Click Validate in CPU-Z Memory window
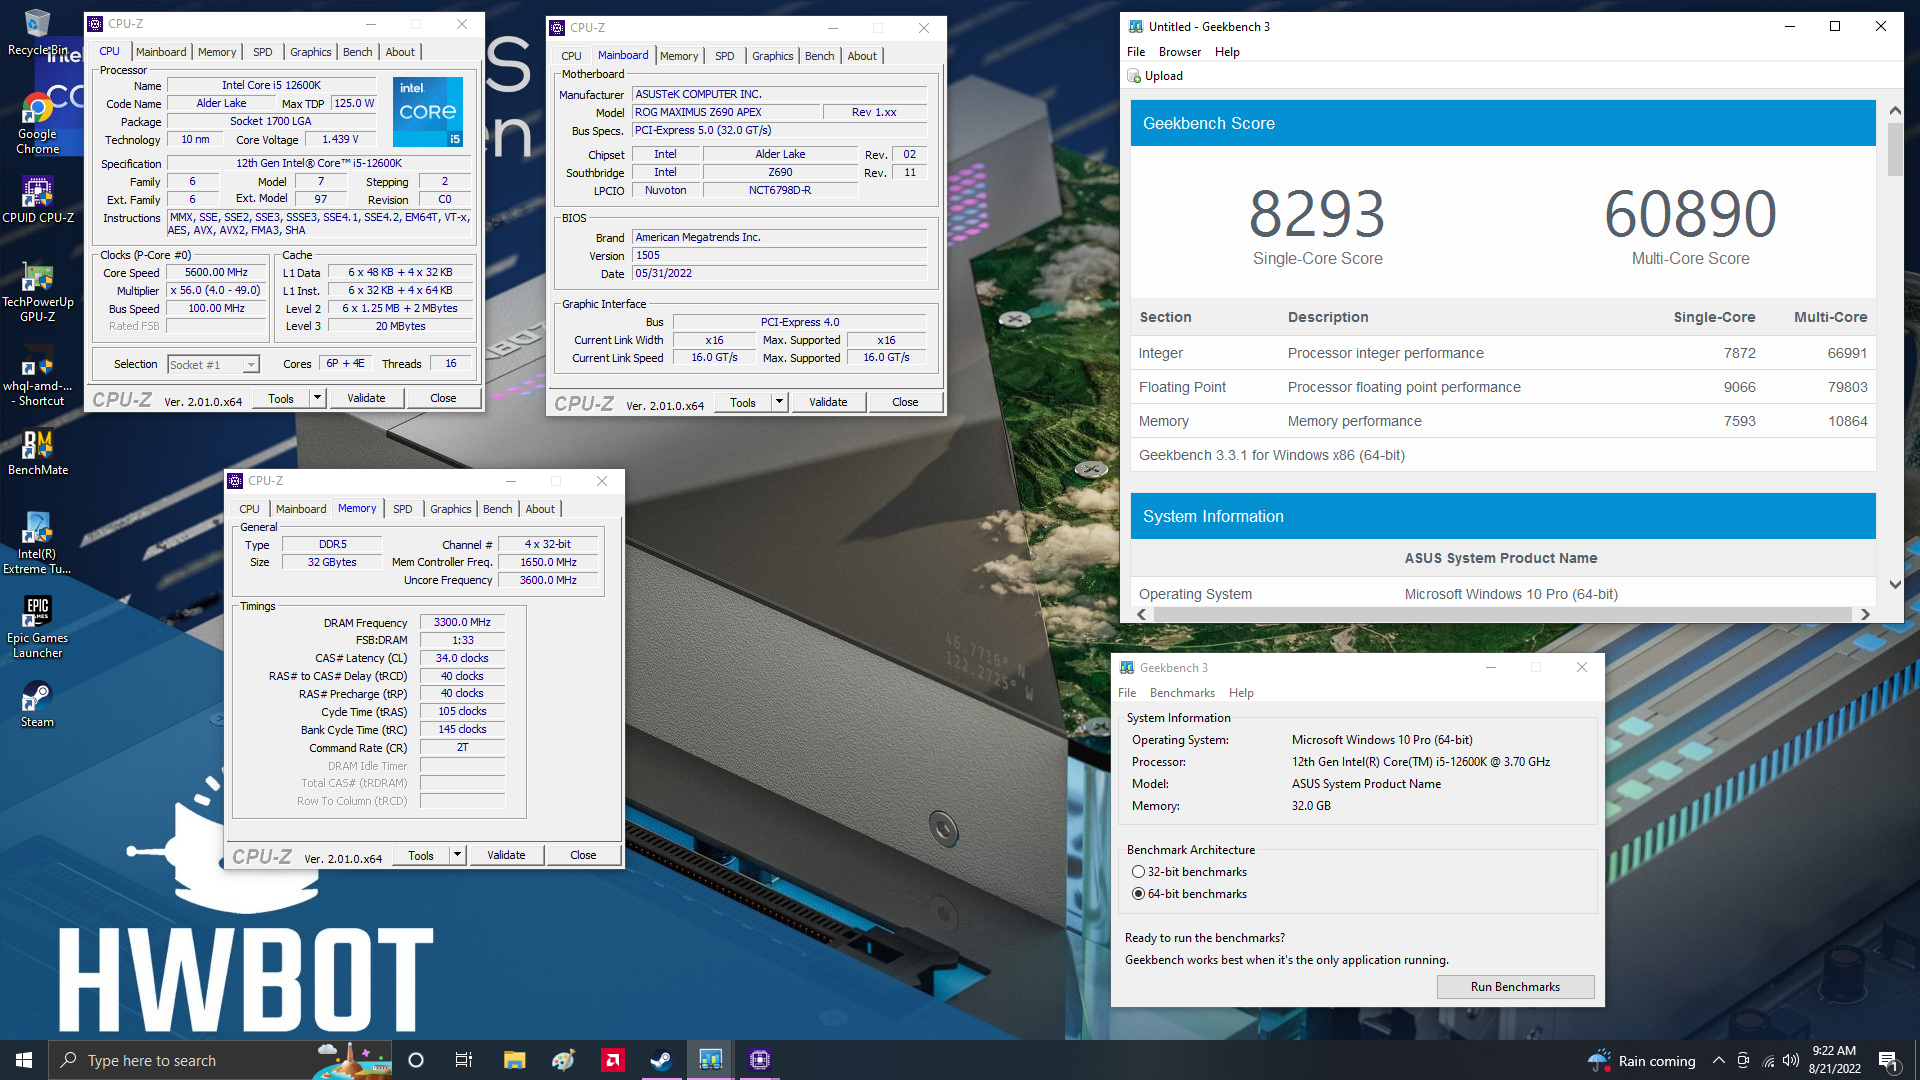This screenshot has height=1080, width=1920. pos(506,855)
